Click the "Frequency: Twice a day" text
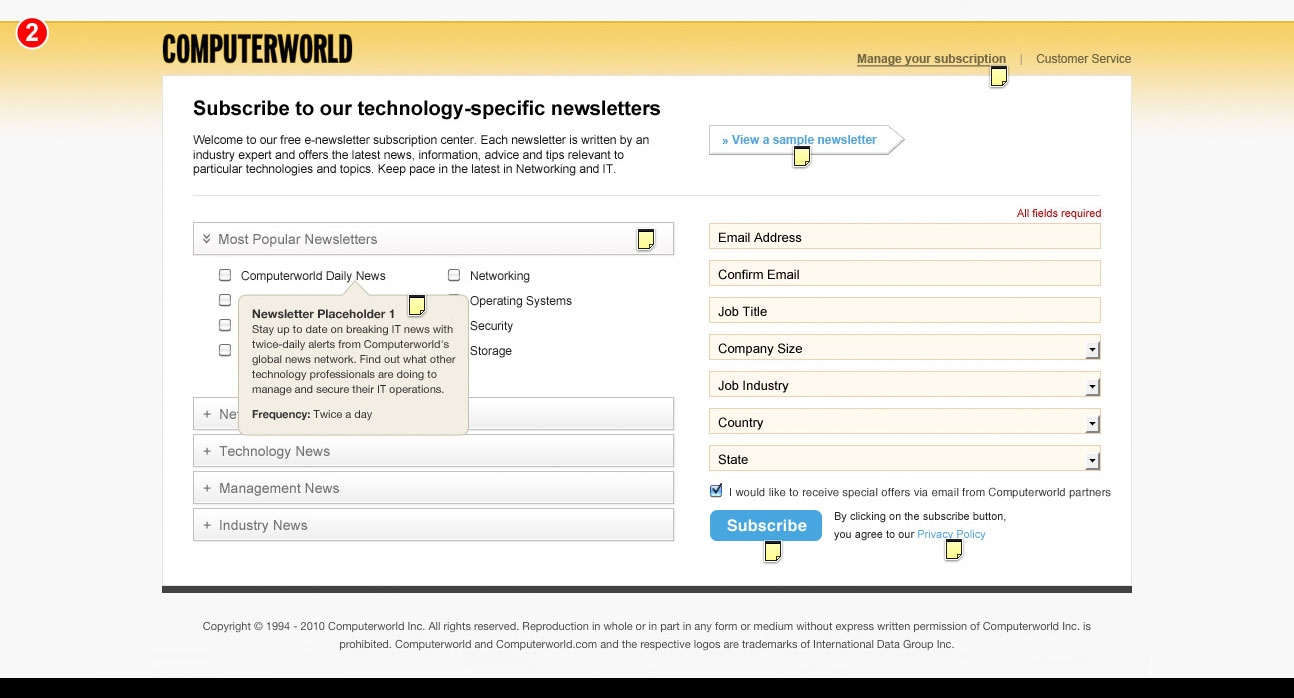1294x698 pixels. pos(312,414)
